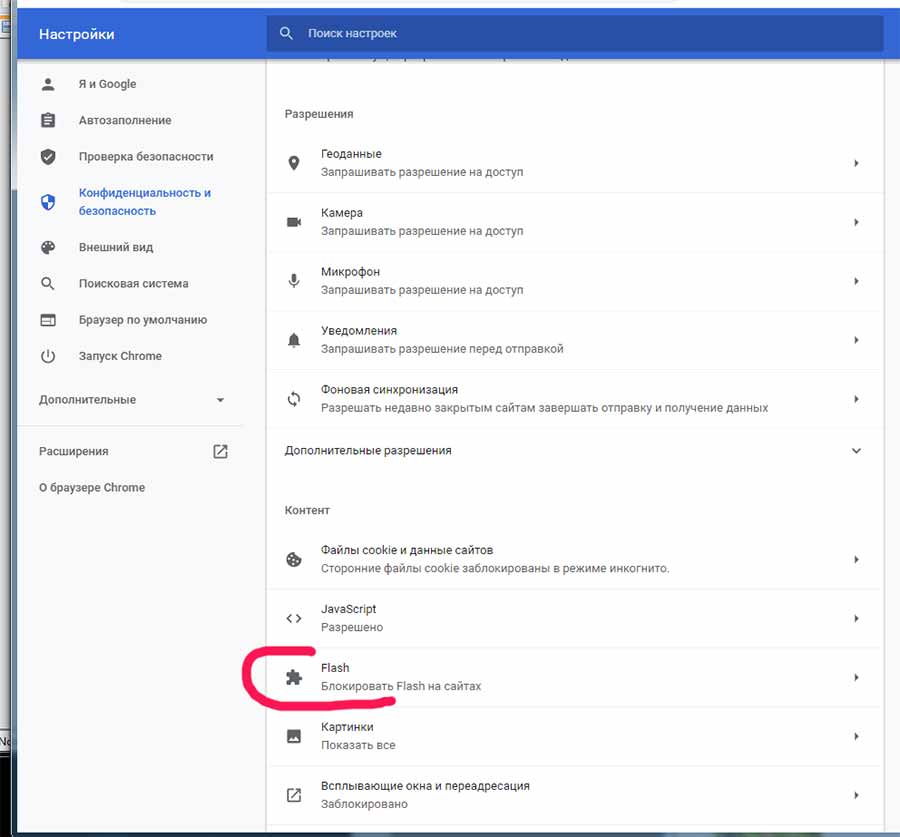Open Я и Google settings section
The width and height of the screenshot is (900, 837).
(107, 84)
